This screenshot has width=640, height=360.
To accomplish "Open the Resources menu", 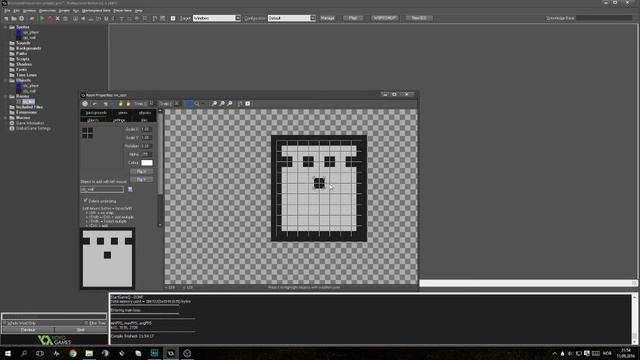I will (47, 11).
